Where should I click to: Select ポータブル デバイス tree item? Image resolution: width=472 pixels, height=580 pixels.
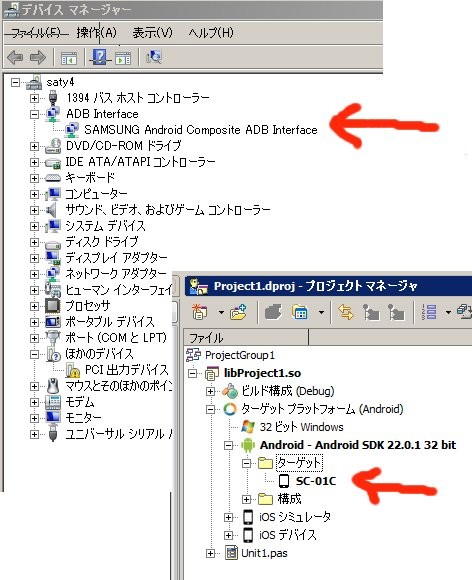click(x=109, y=322)
